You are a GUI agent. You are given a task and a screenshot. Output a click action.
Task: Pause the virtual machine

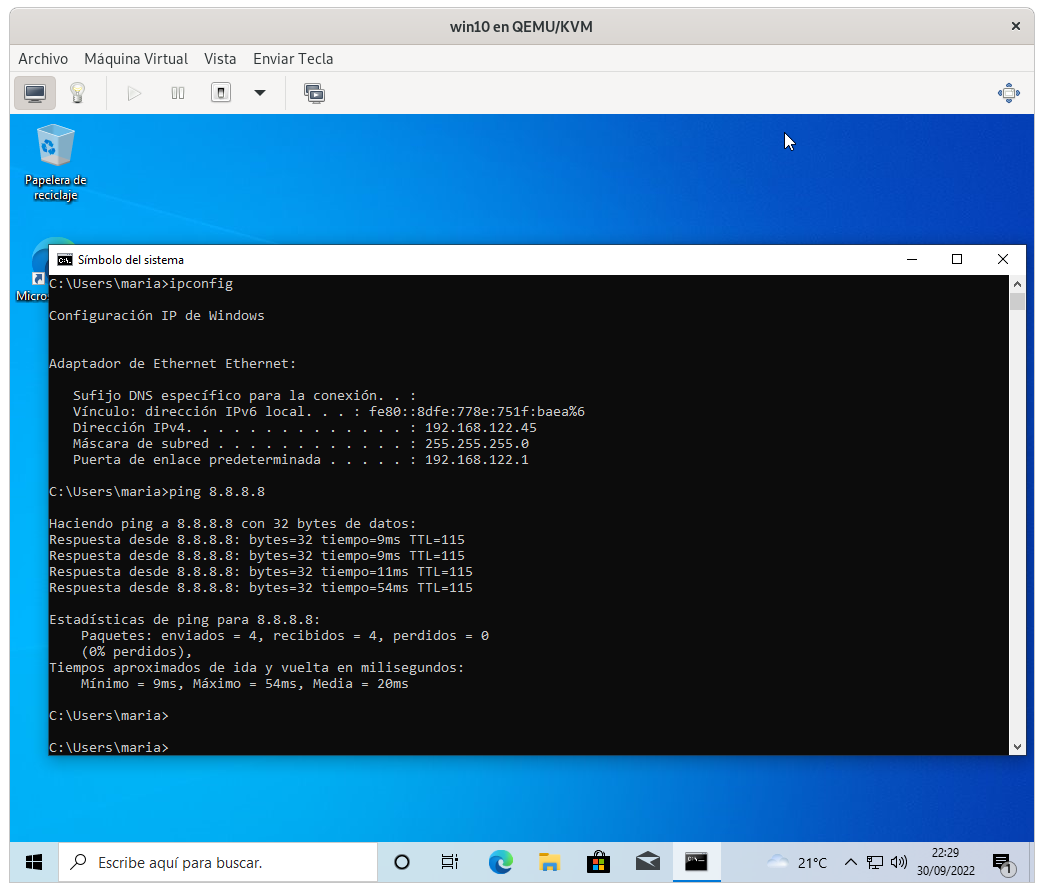pyautogui.click(x=178, y=93)
